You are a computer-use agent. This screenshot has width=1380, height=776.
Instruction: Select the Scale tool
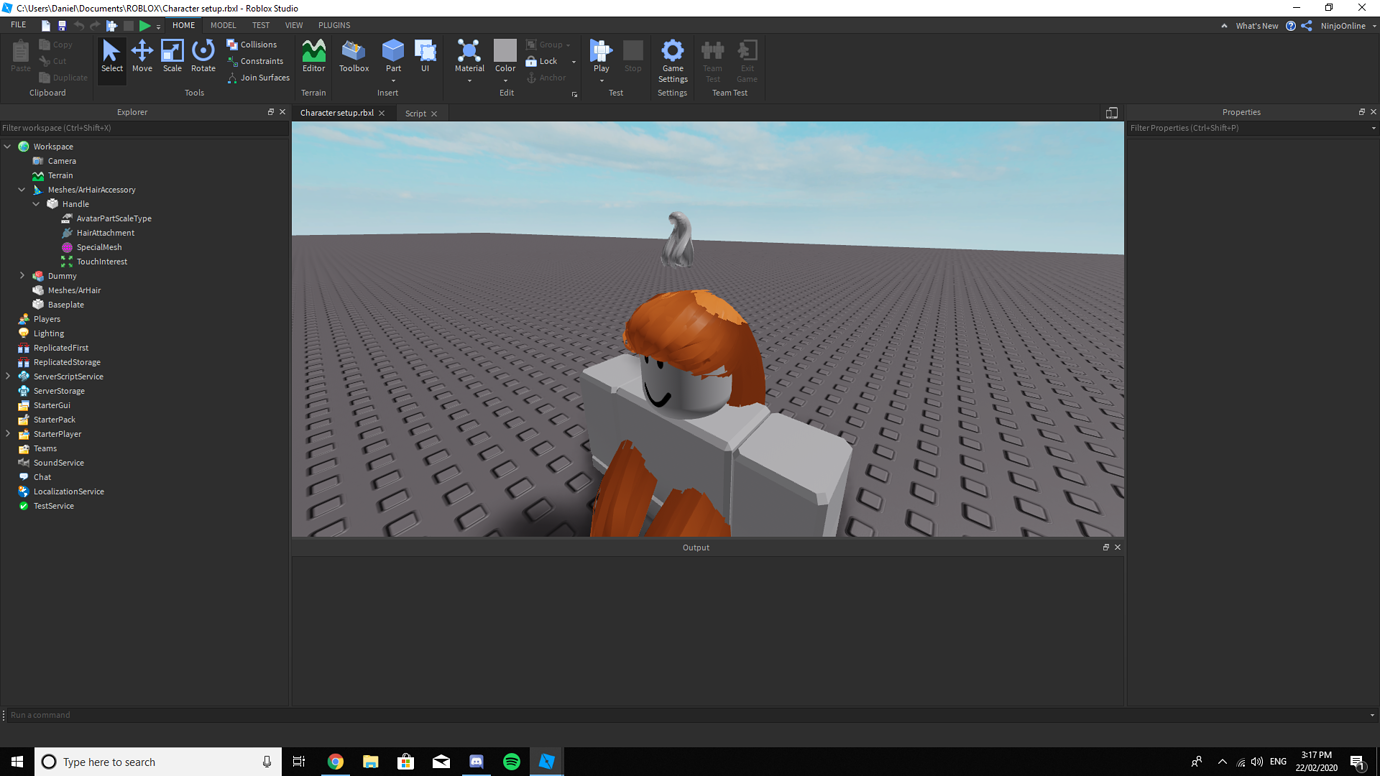point(171,57)
